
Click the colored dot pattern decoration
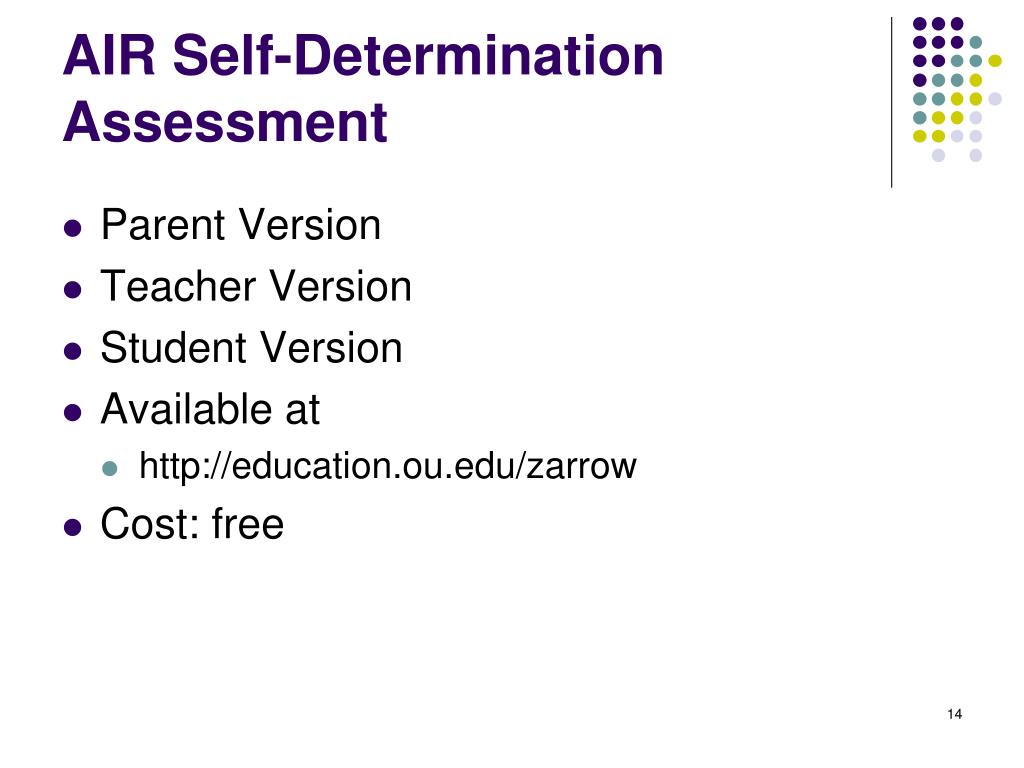click(x=957, y=89)
